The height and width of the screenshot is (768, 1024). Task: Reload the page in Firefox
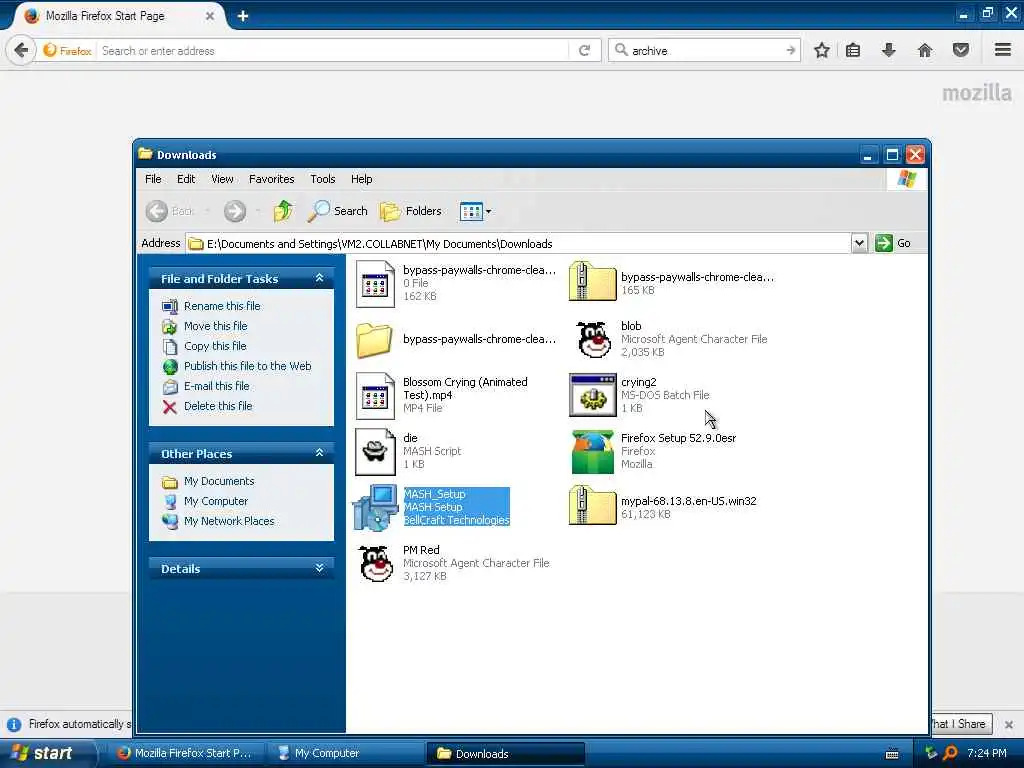[x=584, y=50]
